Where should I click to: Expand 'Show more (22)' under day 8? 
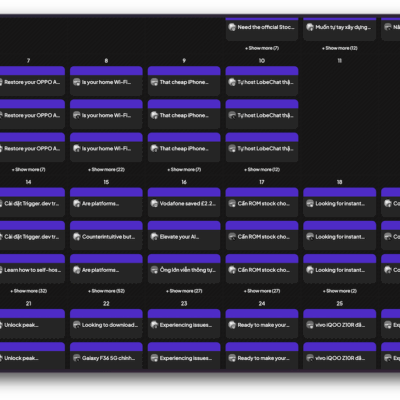pos(106,170)
